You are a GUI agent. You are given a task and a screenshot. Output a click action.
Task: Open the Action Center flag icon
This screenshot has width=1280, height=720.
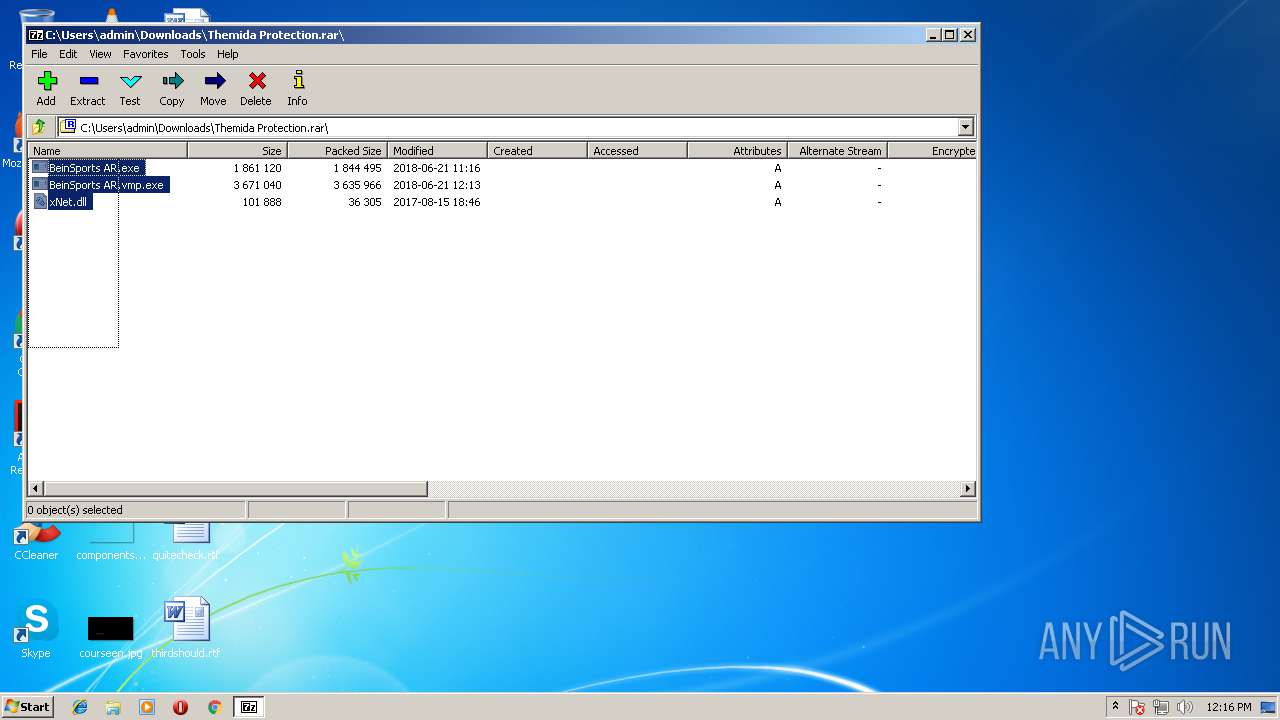click(1137, 707)
